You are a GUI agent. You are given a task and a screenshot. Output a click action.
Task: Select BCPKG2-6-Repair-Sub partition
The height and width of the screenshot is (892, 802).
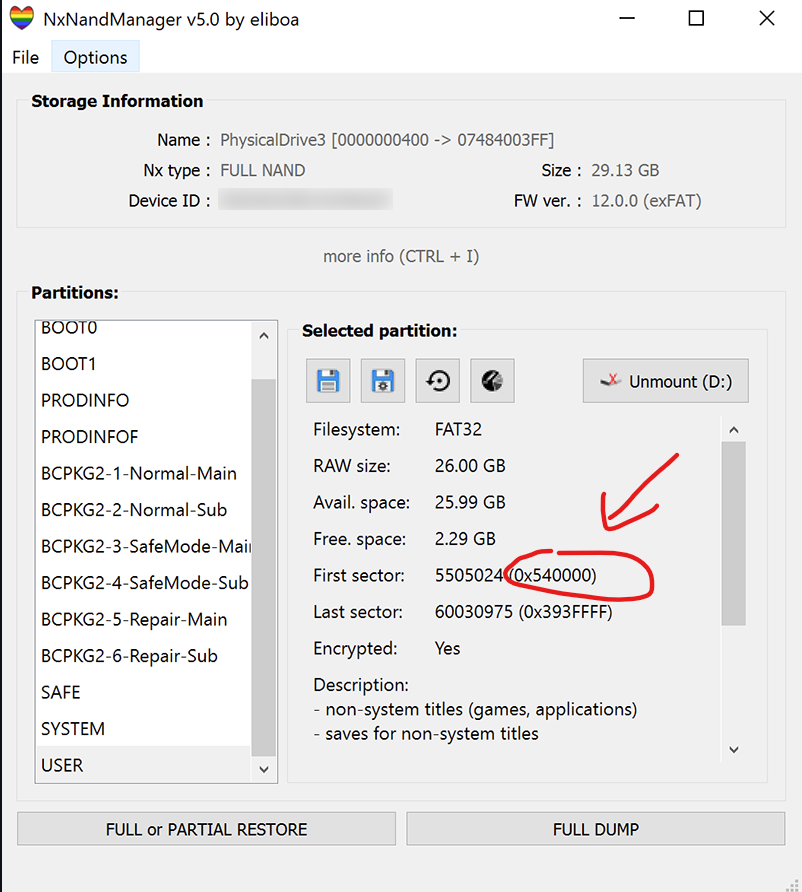pyautogui.click(x=143, y=656)
